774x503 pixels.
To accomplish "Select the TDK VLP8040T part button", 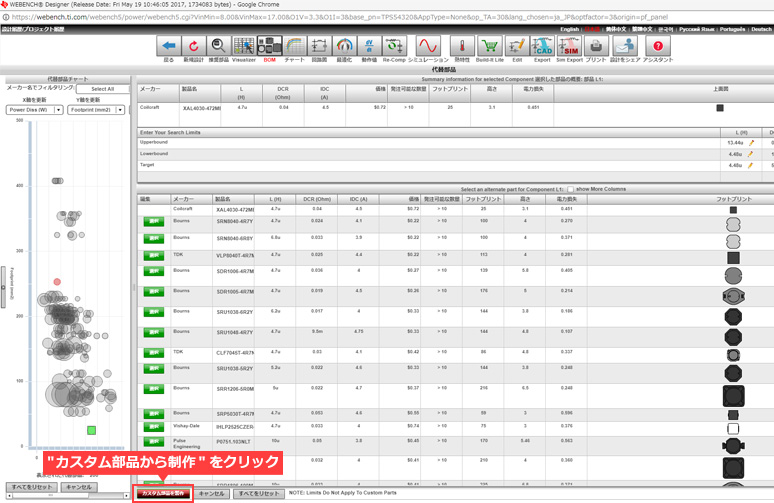I will pyautogui.click(x=154, y=256).
